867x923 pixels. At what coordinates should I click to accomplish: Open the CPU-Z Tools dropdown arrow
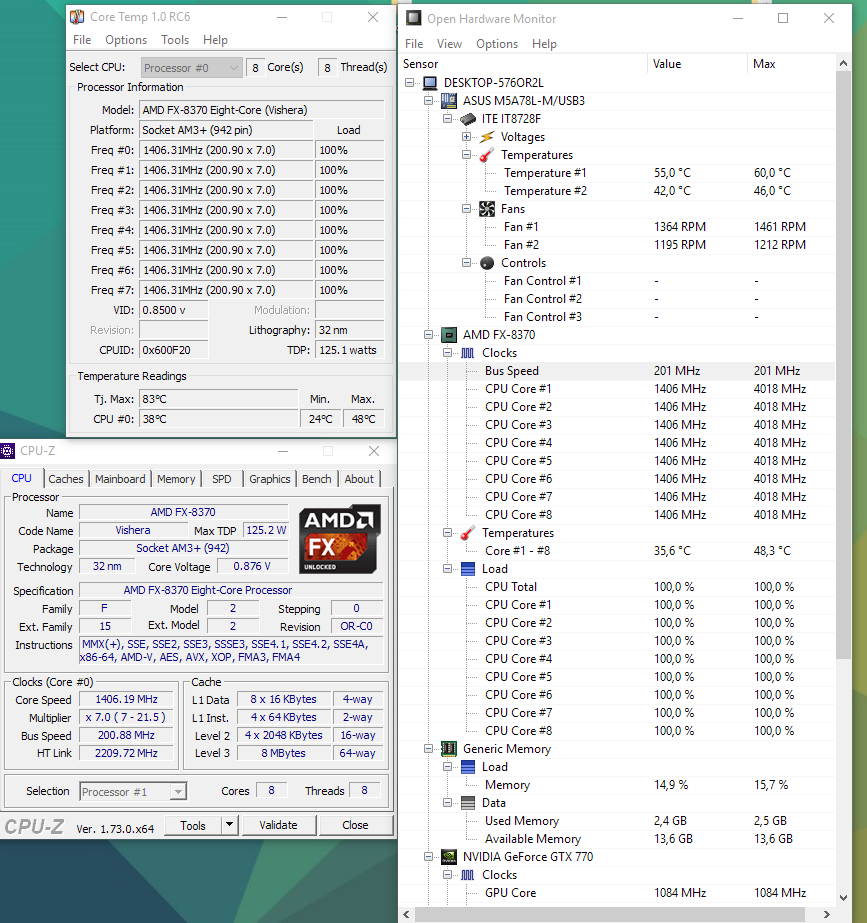click(230, 825)
